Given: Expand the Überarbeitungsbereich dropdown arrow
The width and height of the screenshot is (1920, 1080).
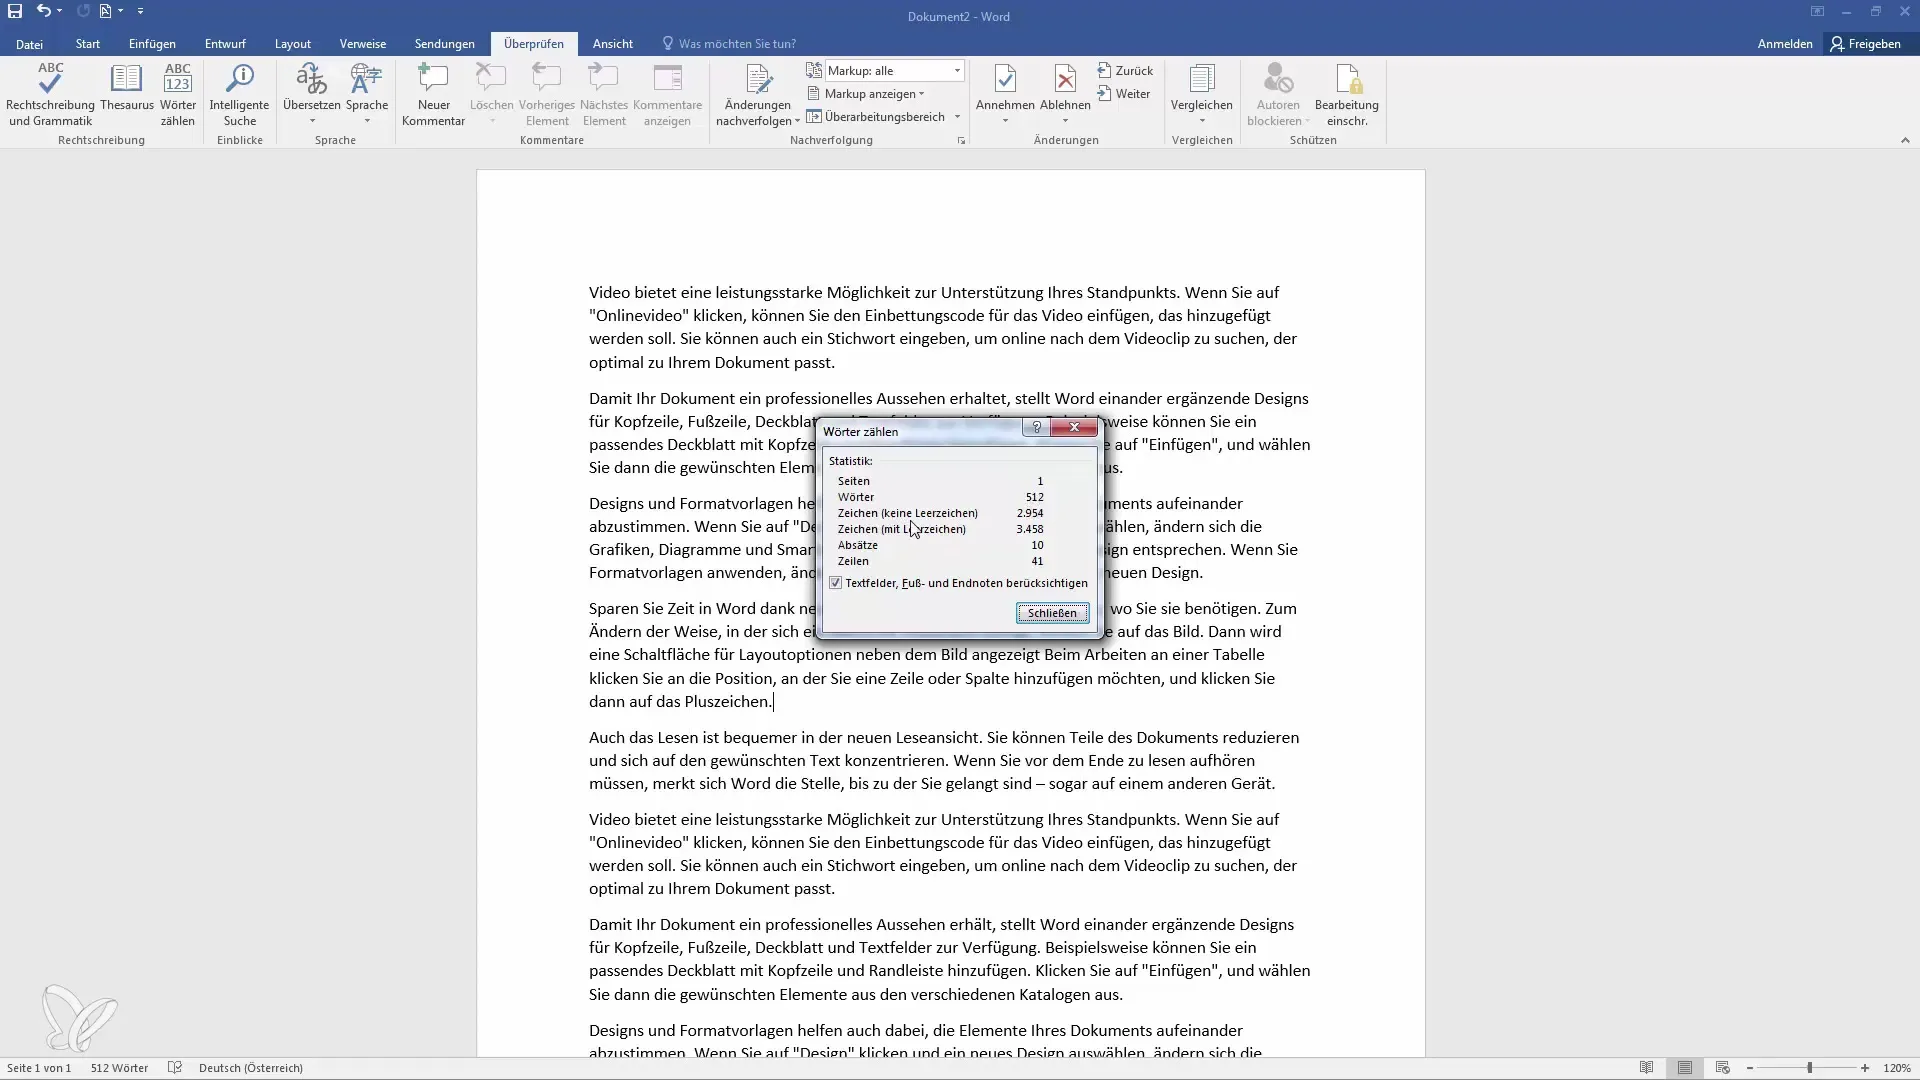Looking at the screenshot, I should point(957,117).
